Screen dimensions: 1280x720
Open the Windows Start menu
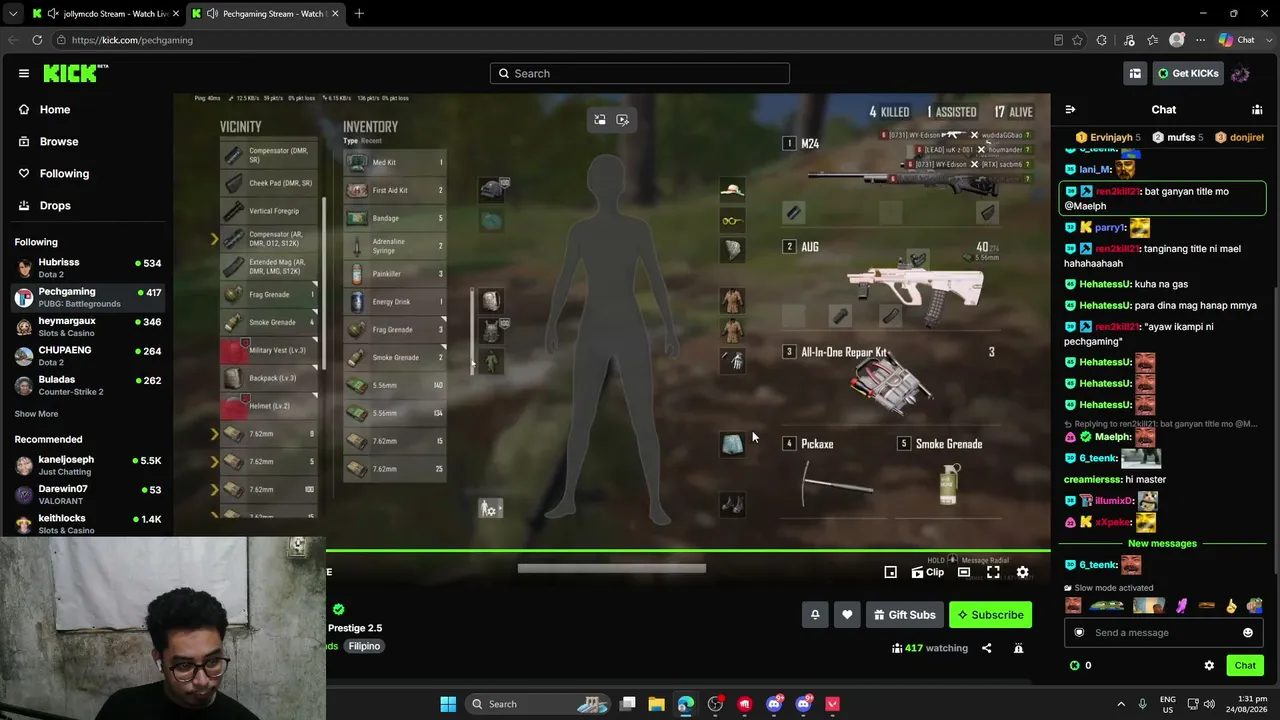point(448,704)
